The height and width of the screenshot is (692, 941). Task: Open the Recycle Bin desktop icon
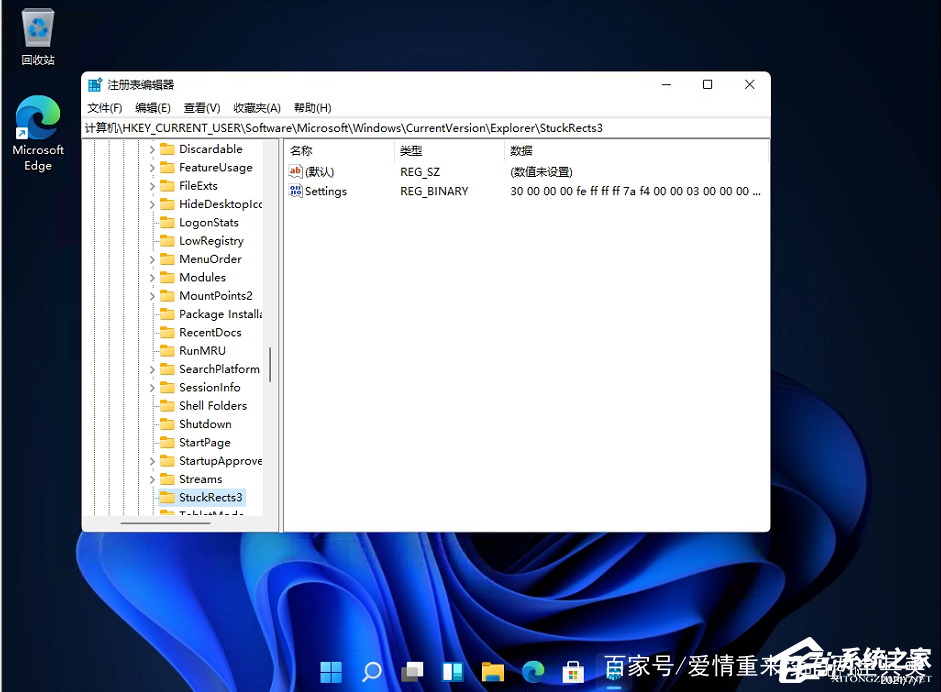click(38, 36)
